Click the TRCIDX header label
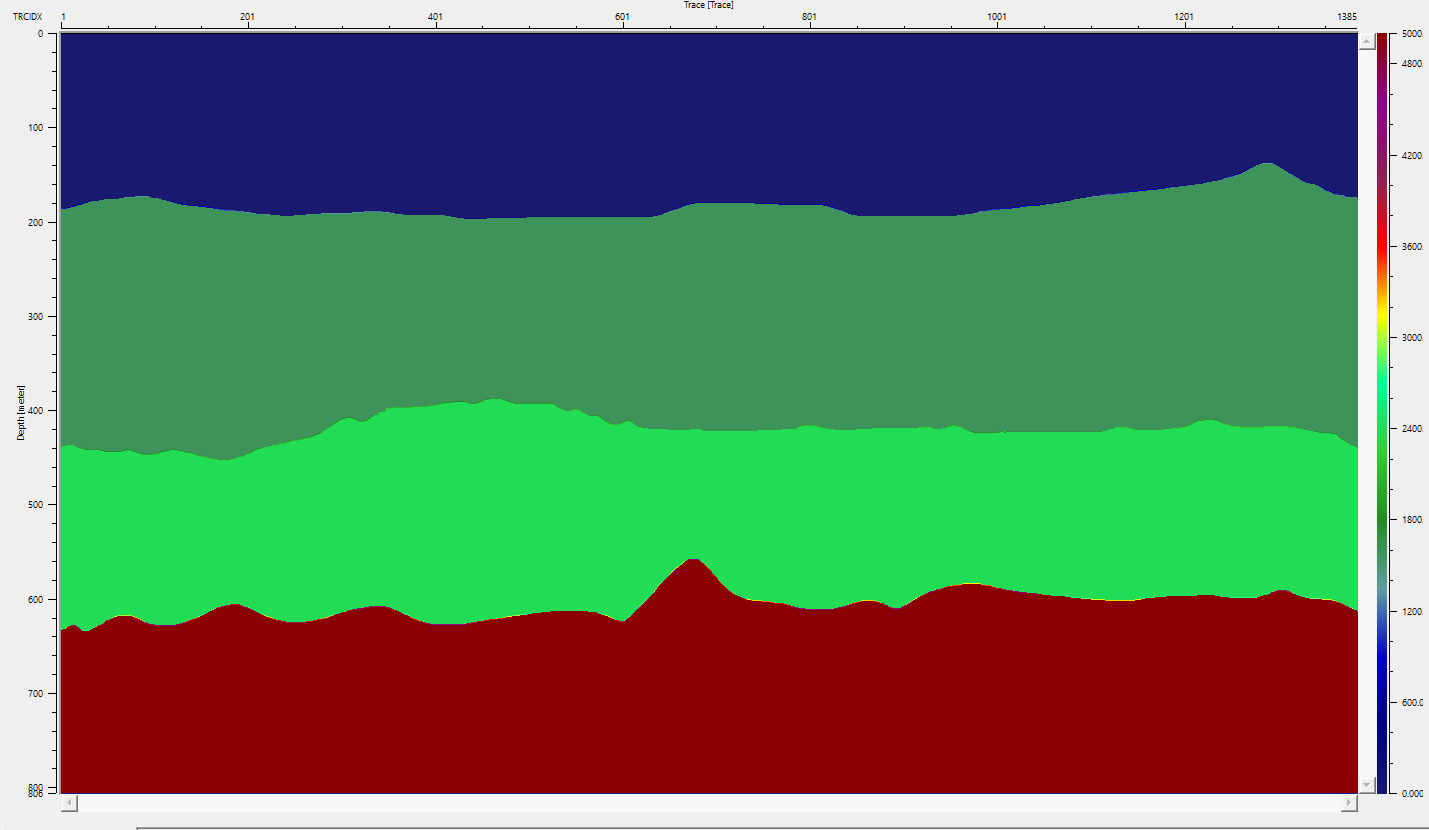Image resolution: width=1429 pixels, height=830 pixels. coord(26,17)
